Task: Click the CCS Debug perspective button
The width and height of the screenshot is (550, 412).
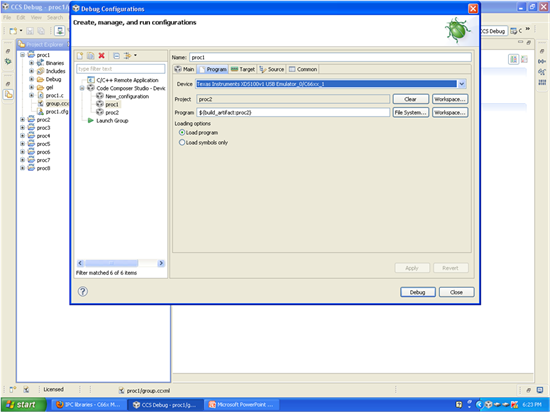Action: coord(493,31)
